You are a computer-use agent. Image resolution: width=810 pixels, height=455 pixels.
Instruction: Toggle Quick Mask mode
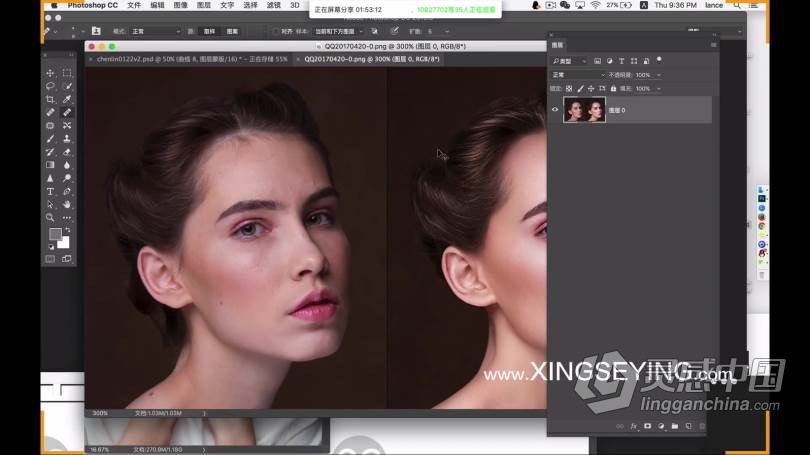(x=50, y=259)
